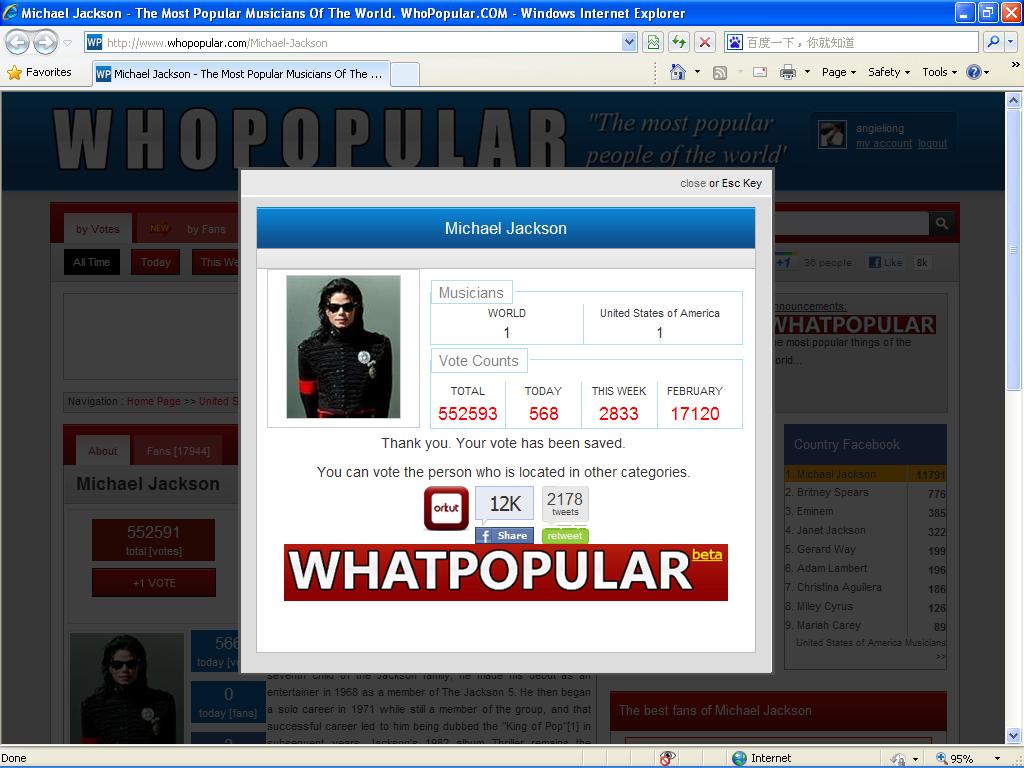Open the Page dropdown menu
This screenshot has height=768, width=1024.
838,72
